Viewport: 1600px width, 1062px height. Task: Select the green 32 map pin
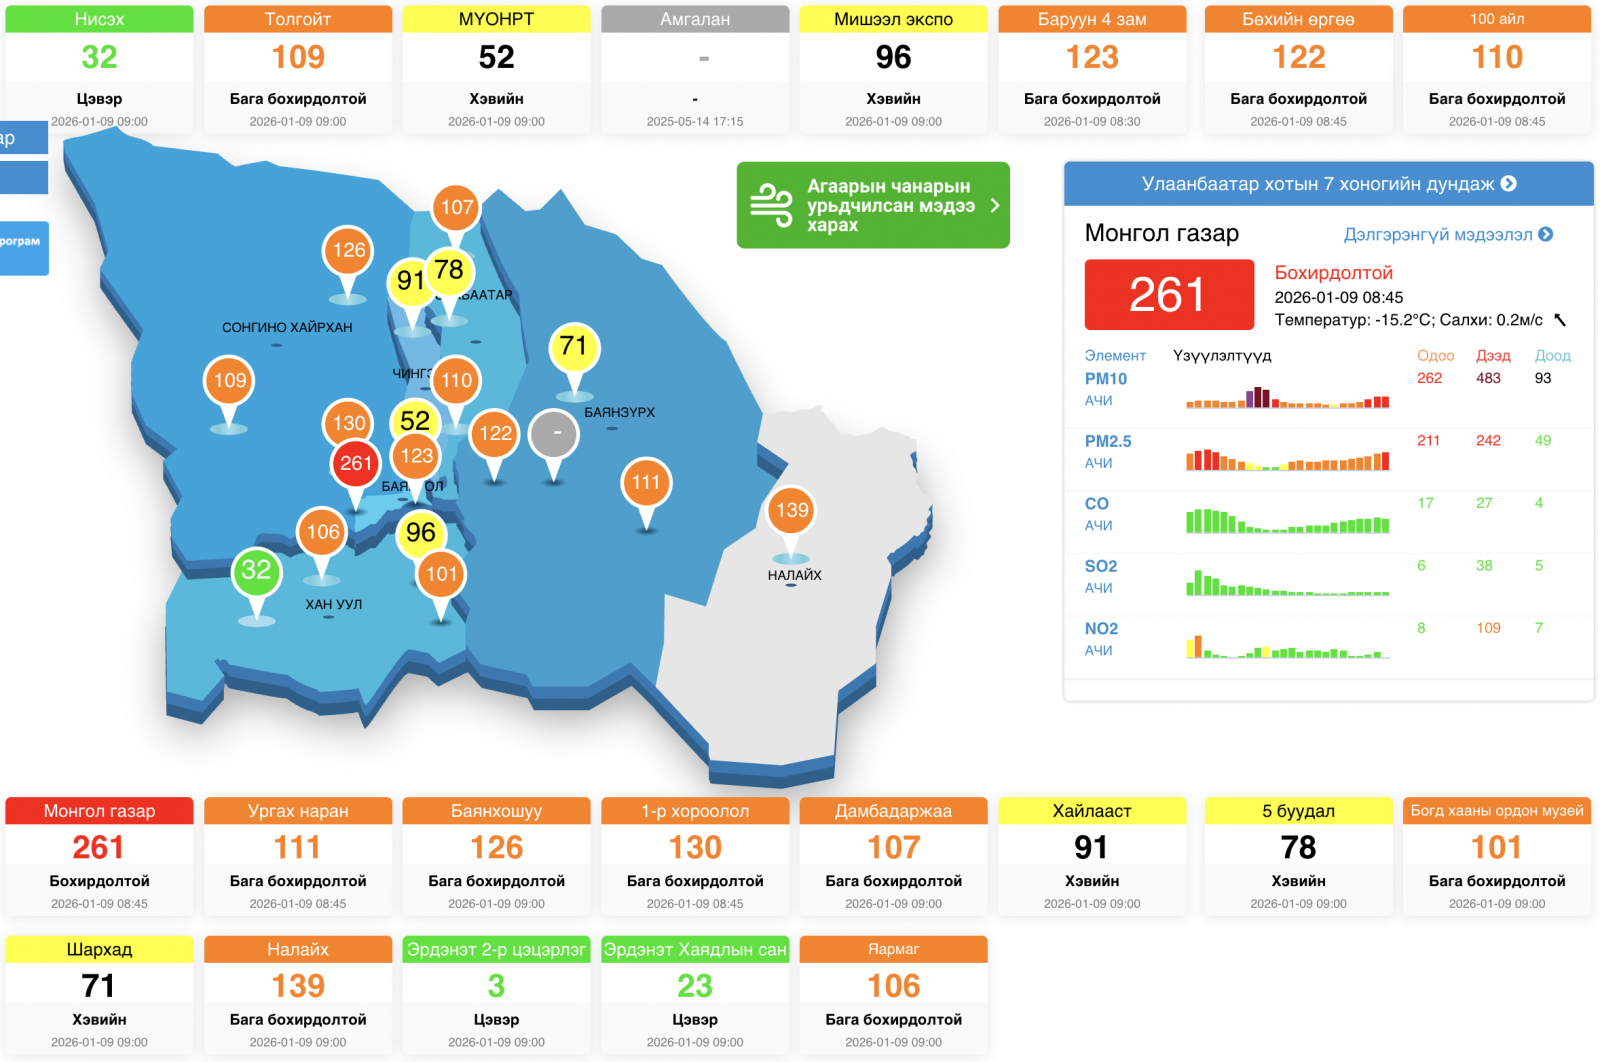pos(256,571)
